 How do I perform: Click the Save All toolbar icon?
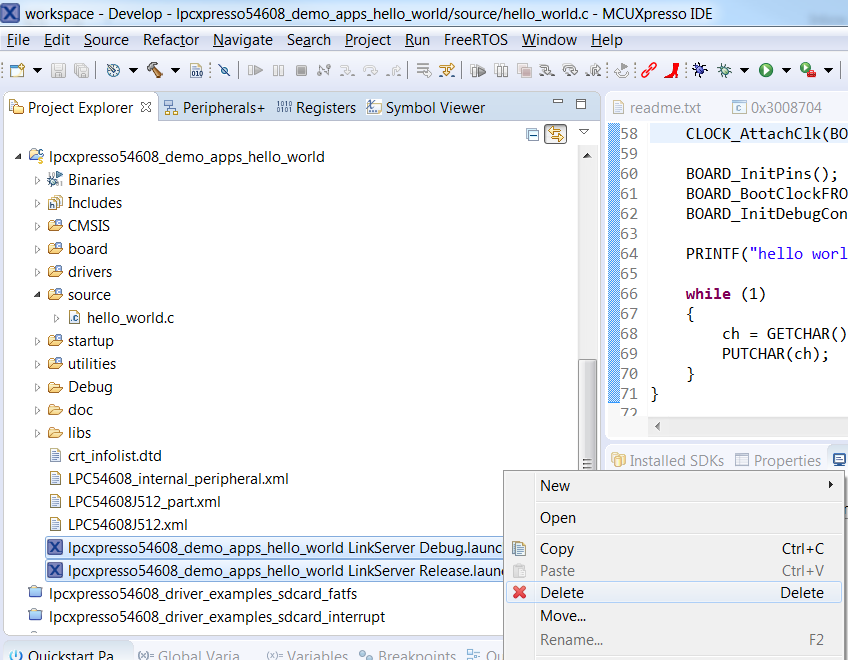click(x=81, y=70)
